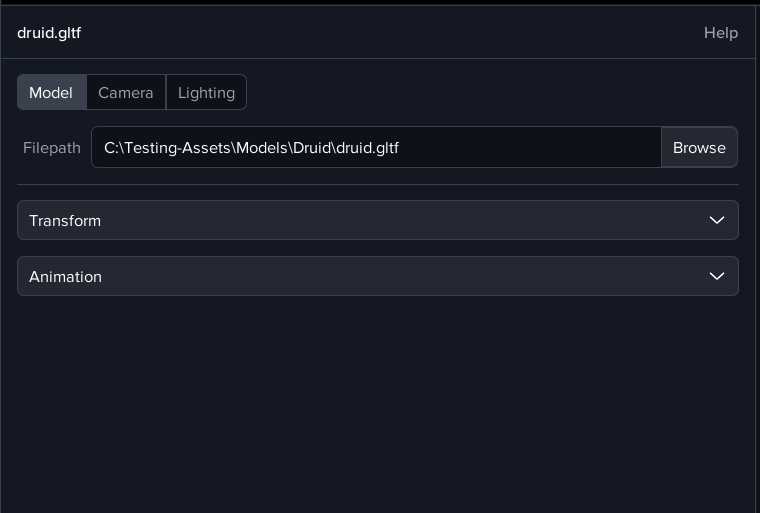Click the header area left of Help
760x513 pixels.
400,33
